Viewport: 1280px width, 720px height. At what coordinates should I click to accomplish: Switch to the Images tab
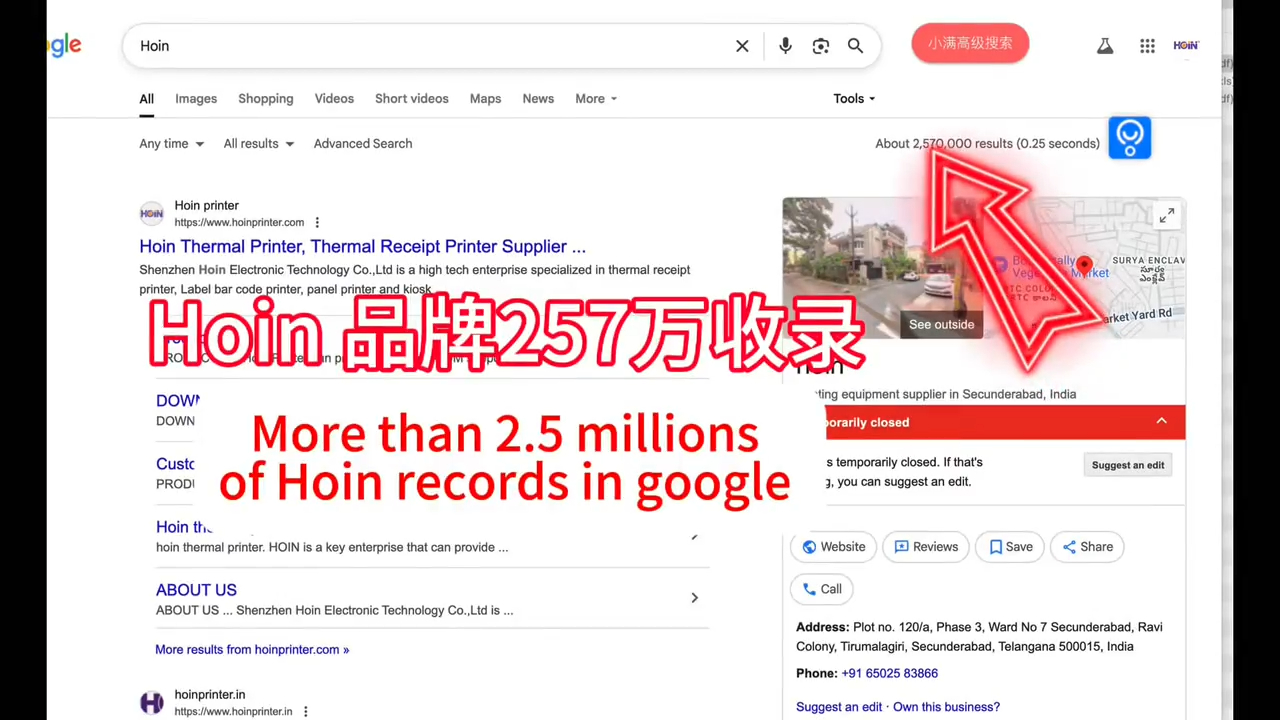(196, 99)
